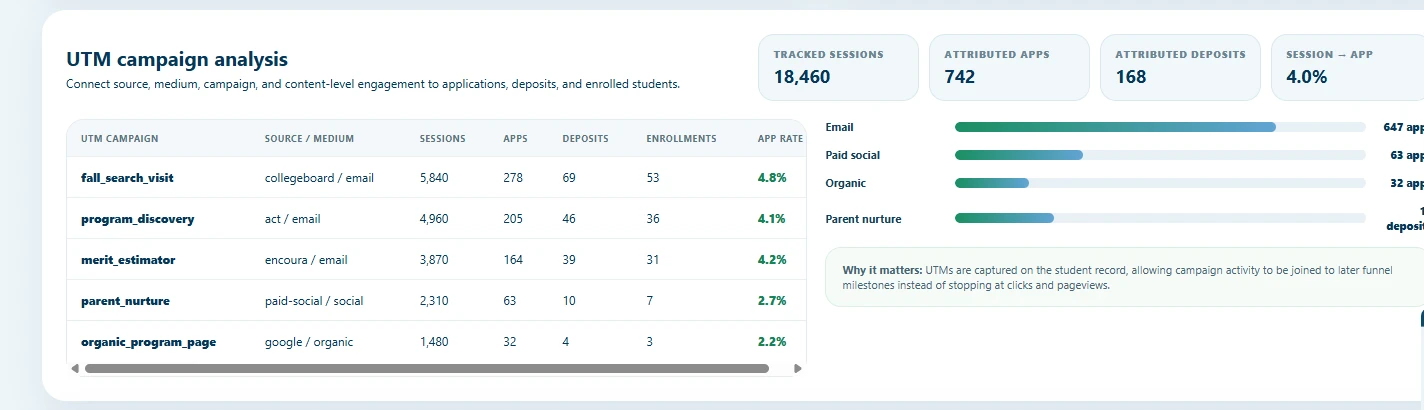Click the 164 apps value
1424x410 pixels.
pos(513,260)
